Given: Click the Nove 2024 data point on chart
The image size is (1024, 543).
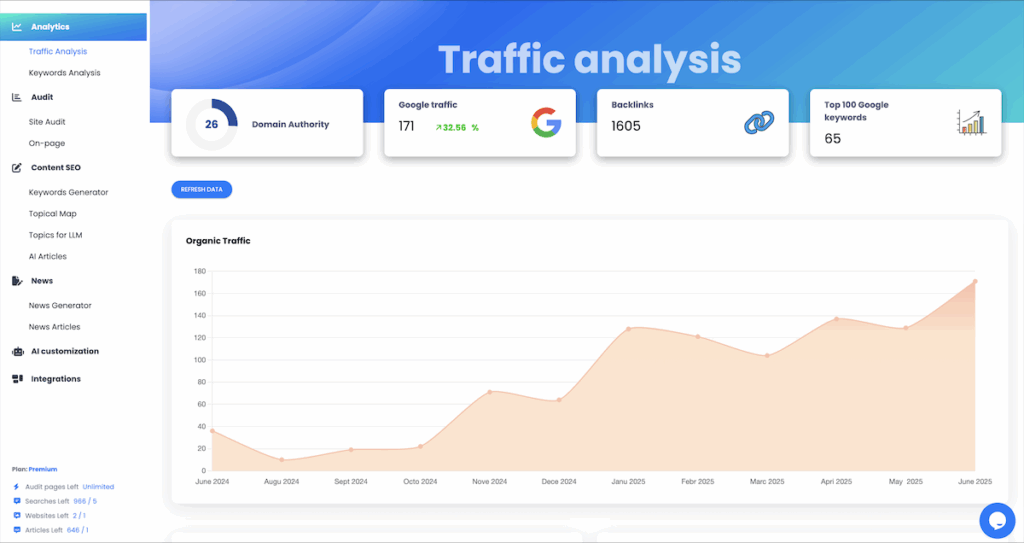Looking at the screenshot, I should 490,392.
